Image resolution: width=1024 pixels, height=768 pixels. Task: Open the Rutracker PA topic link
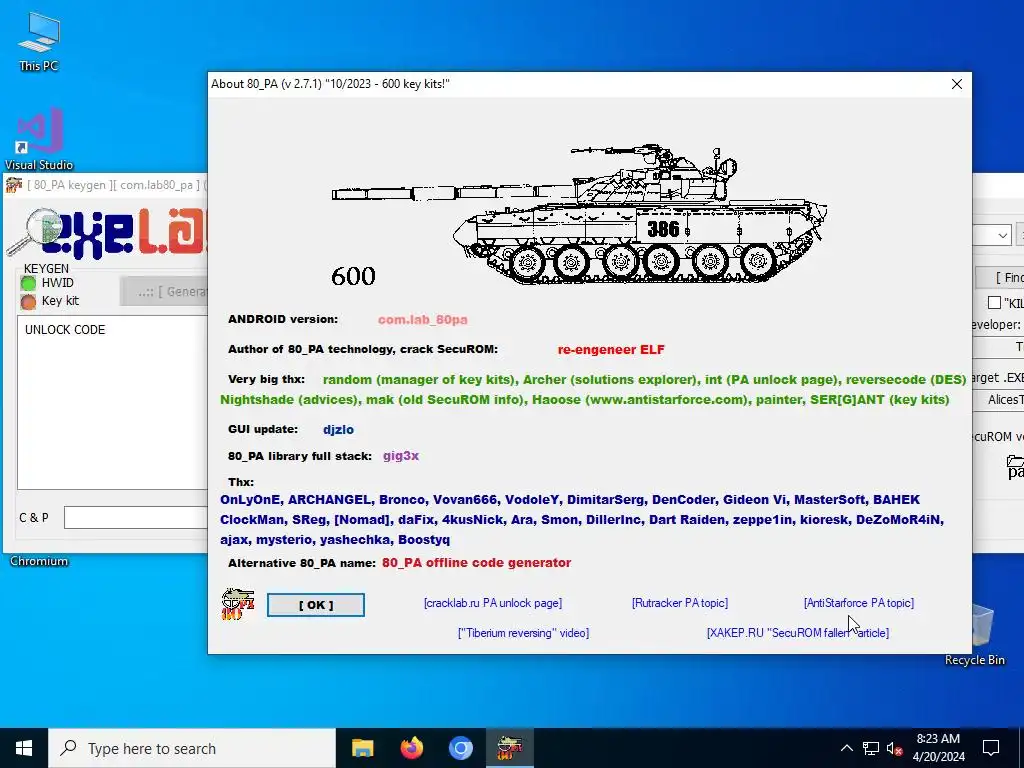(x=679, y=603)
